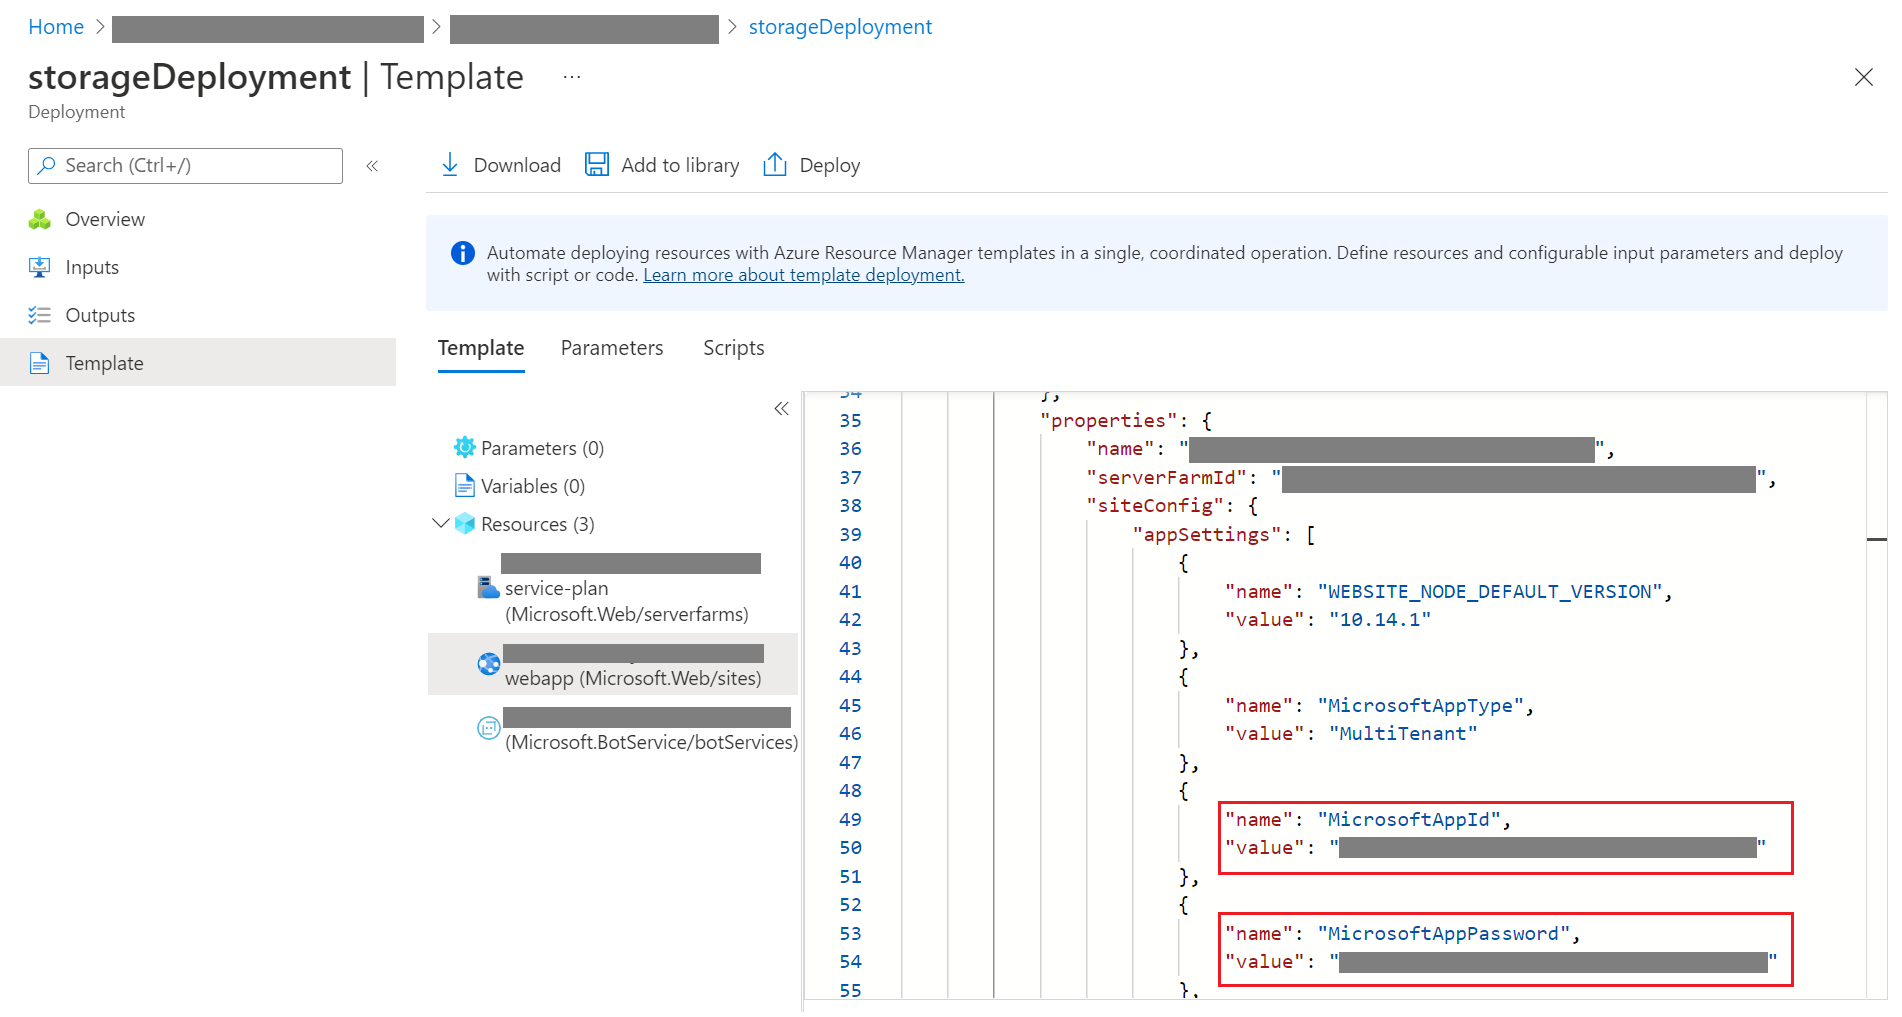The image size is (1902, 1017).
Task: Click the search magnifier icon
Action: click(x=47, y=166)
